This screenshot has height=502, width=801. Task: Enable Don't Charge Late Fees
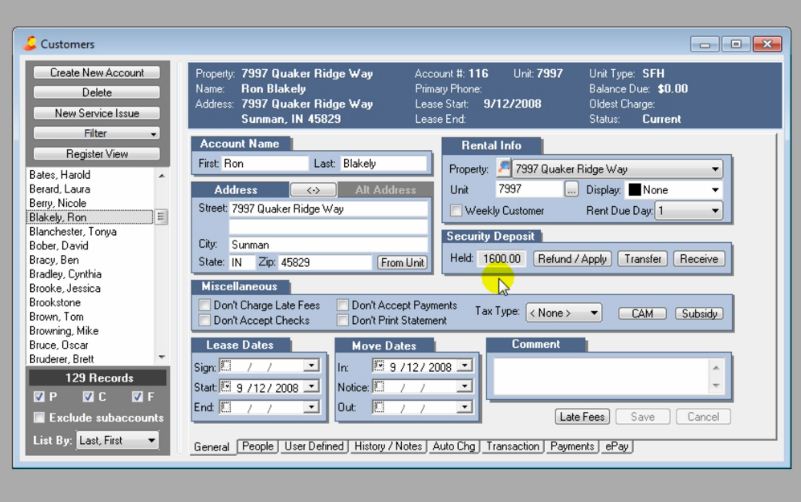pyautogui.click(x=204, y=305)
